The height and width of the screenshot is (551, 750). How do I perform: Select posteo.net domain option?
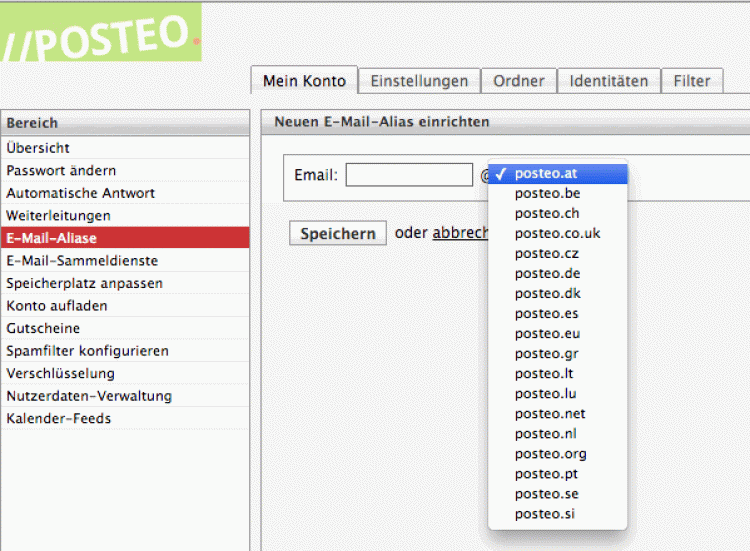[558, 414]
